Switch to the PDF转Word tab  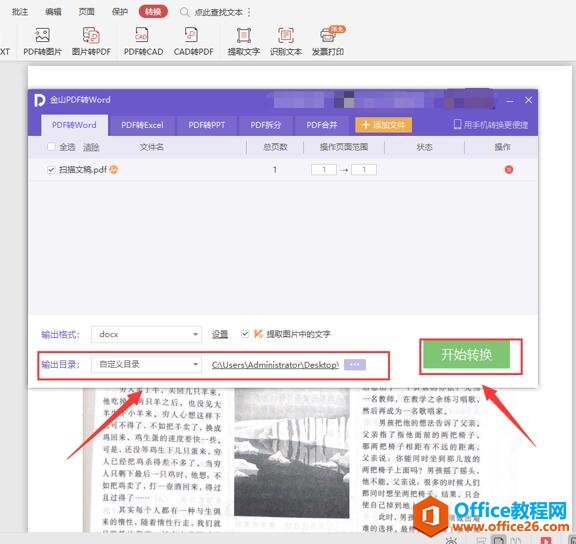74,125
